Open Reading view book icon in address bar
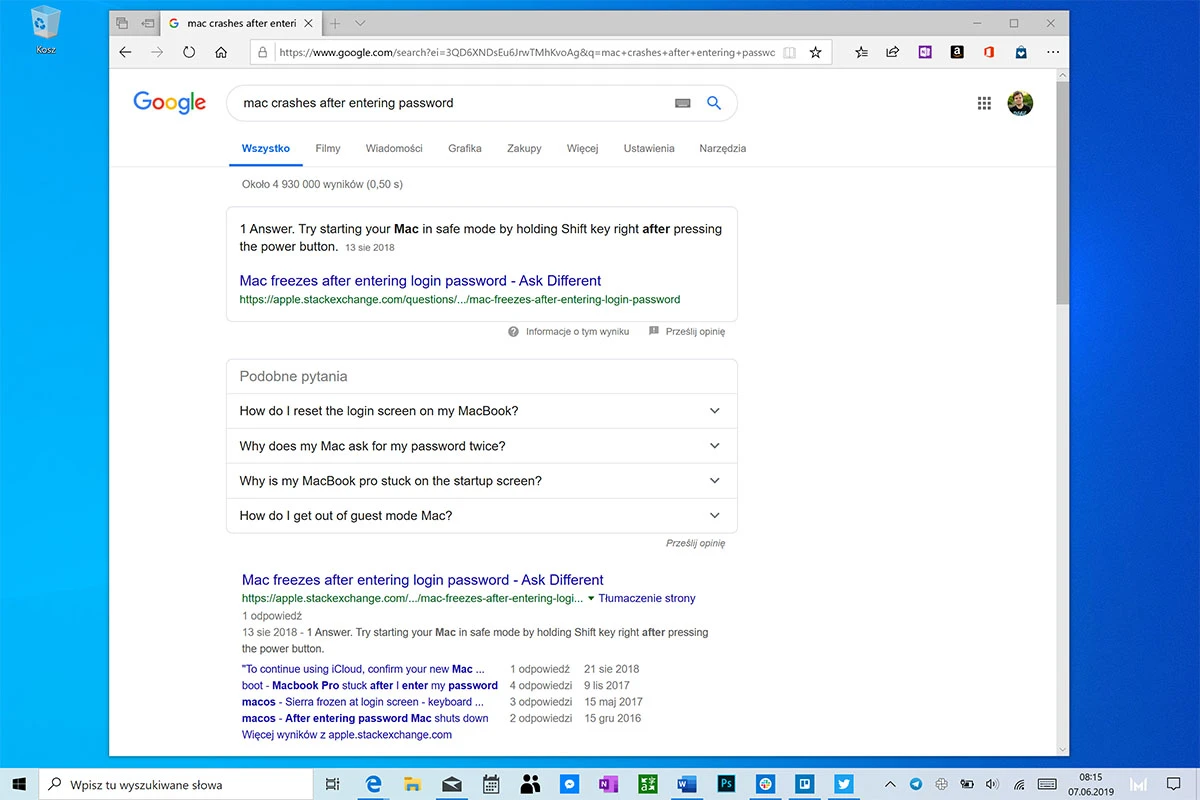Image resolution: width=1200 pixels, height=800 pixels. (x=790, y=53)
